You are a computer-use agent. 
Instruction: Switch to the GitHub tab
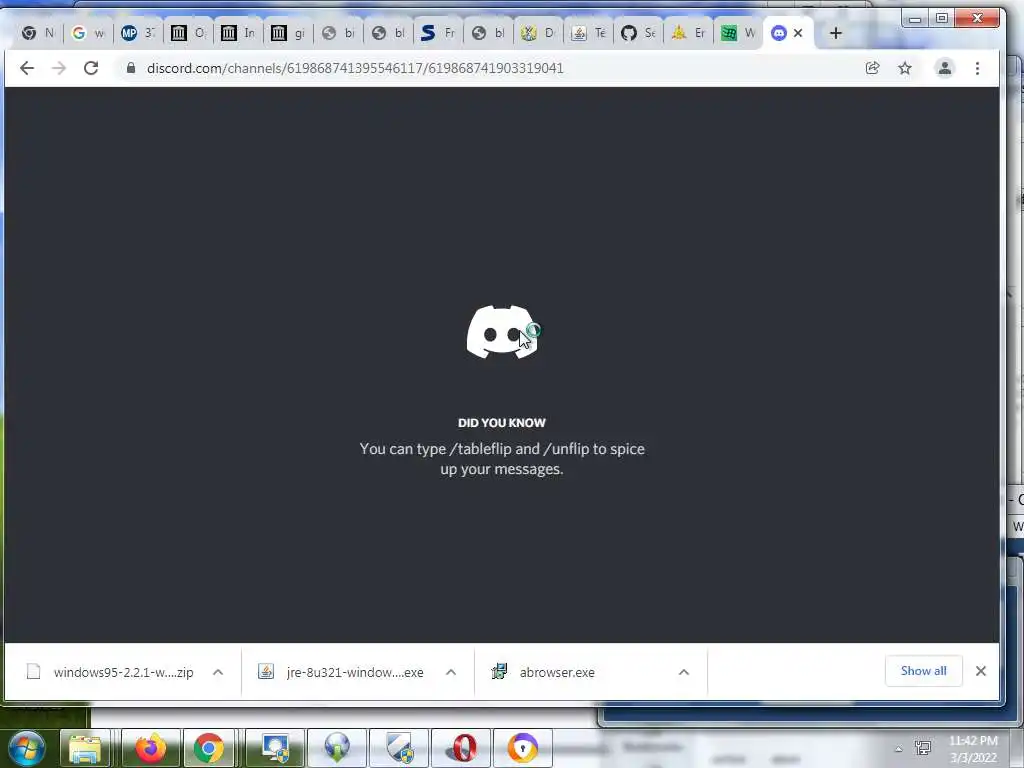[638, 33]
